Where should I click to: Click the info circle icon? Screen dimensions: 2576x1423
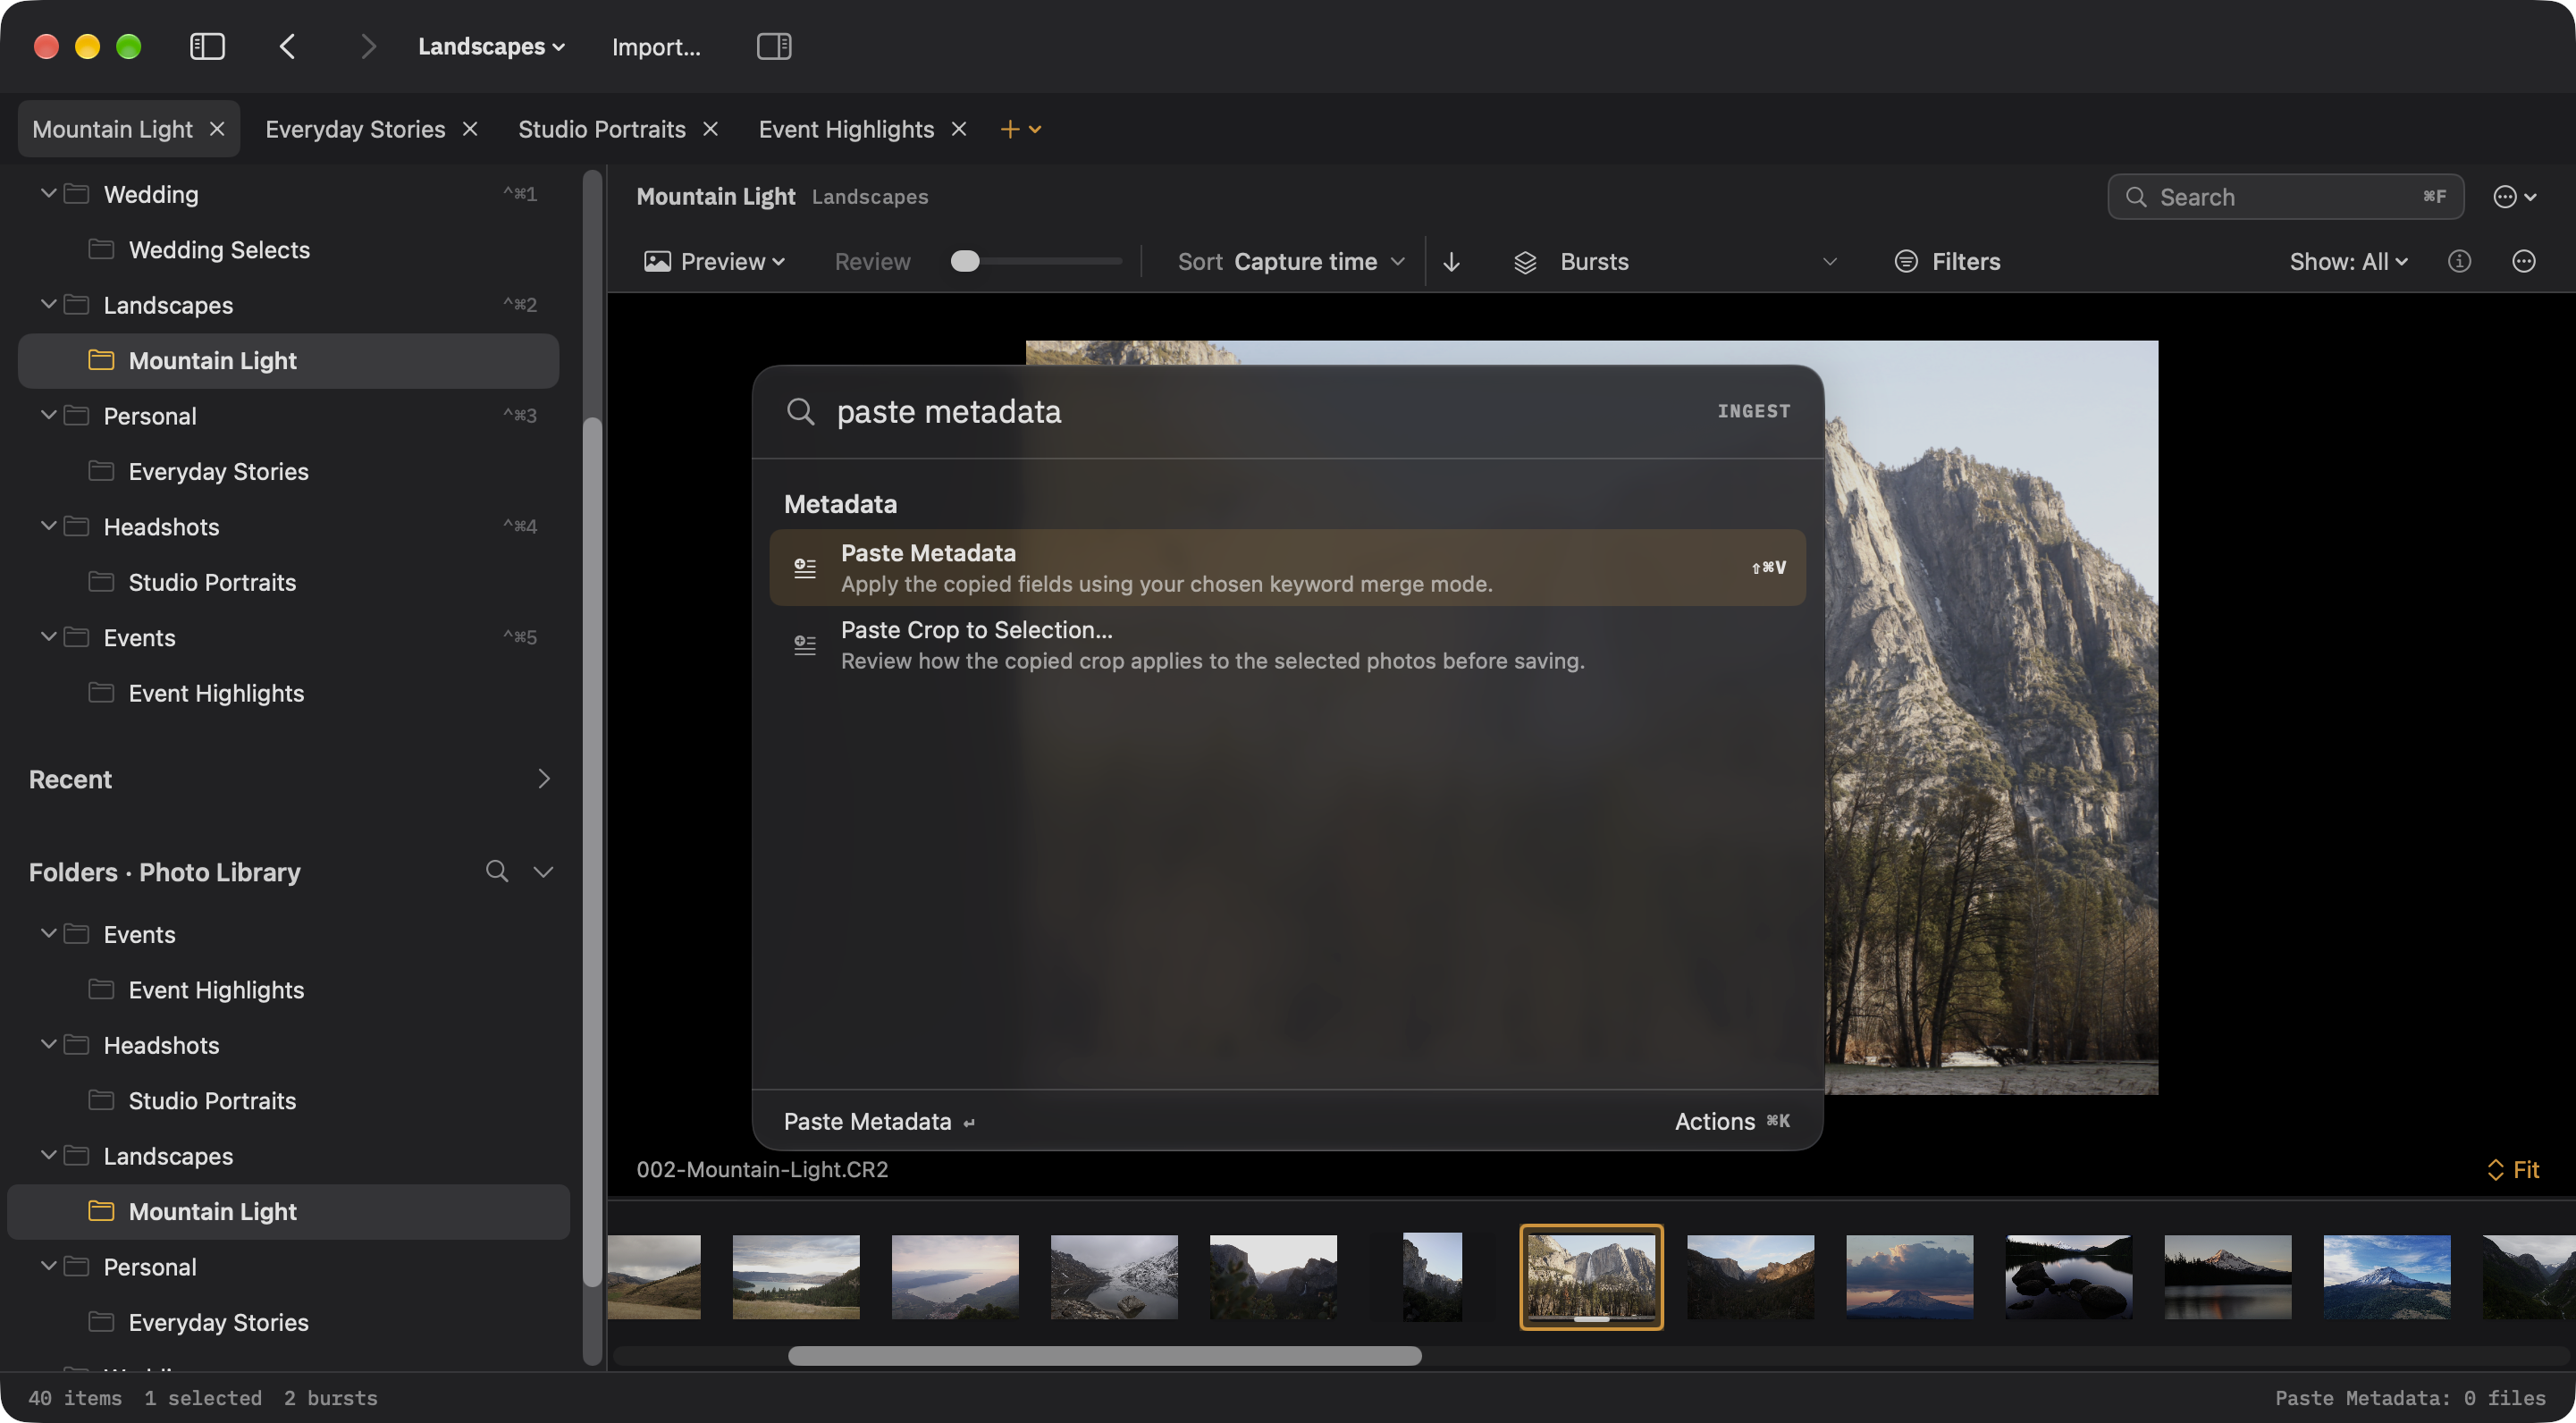coord(2460,262)
